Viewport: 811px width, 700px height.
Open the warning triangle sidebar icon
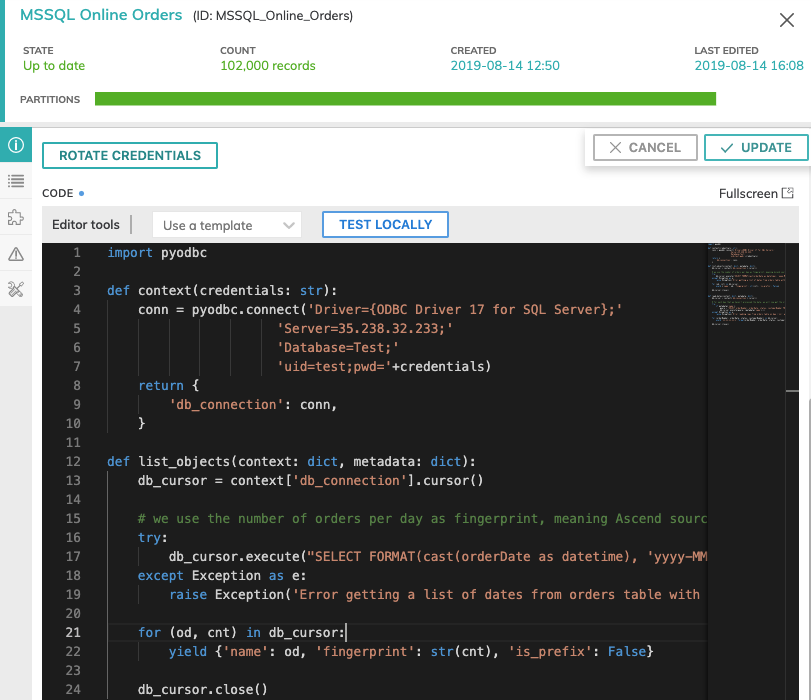tap(15, 254)
